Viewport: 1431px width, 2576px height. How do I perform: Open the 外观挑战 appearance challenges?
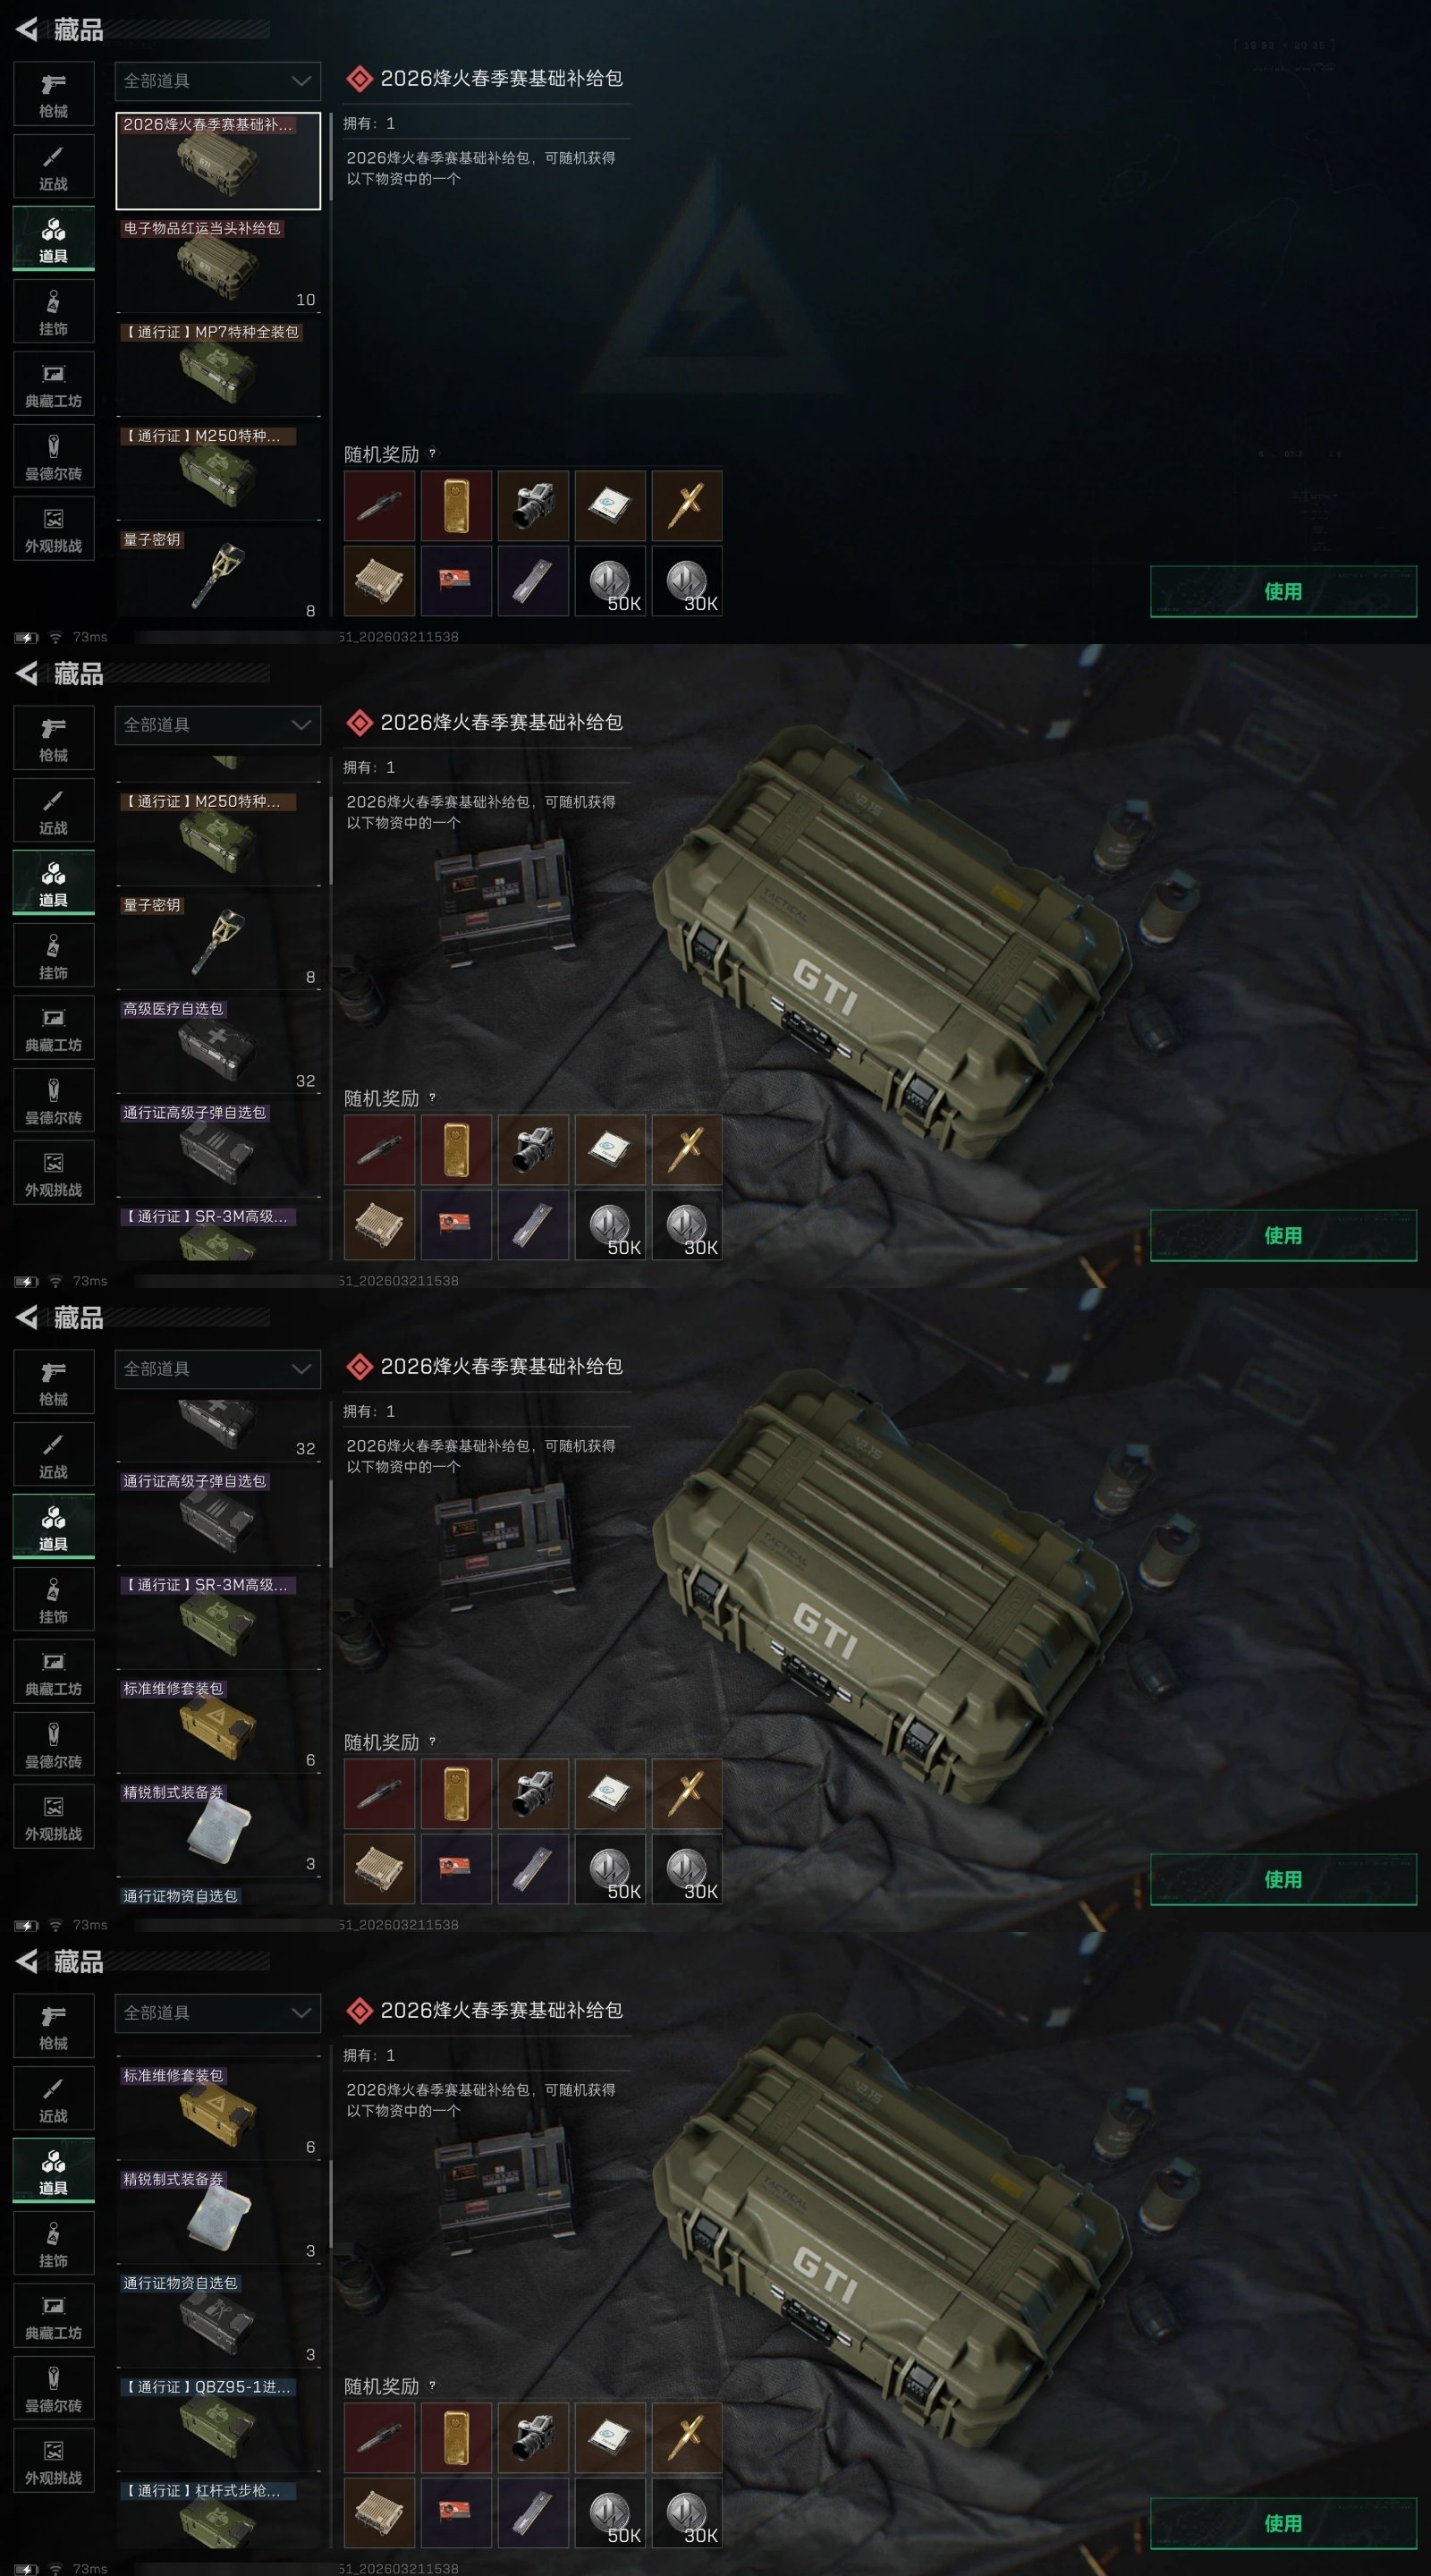[54, 529]
